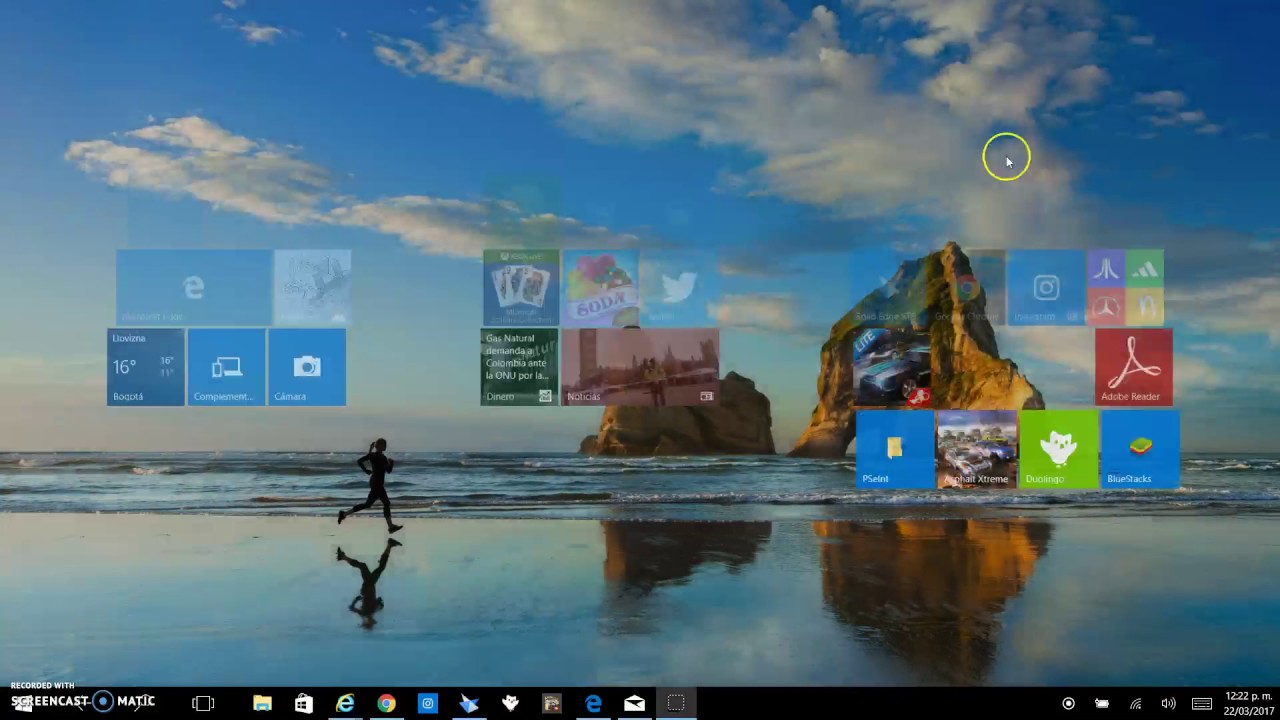This screenshot has width=1280, height=720.
Task: Open the Twitter tile
Action: [x=679, y=287]
